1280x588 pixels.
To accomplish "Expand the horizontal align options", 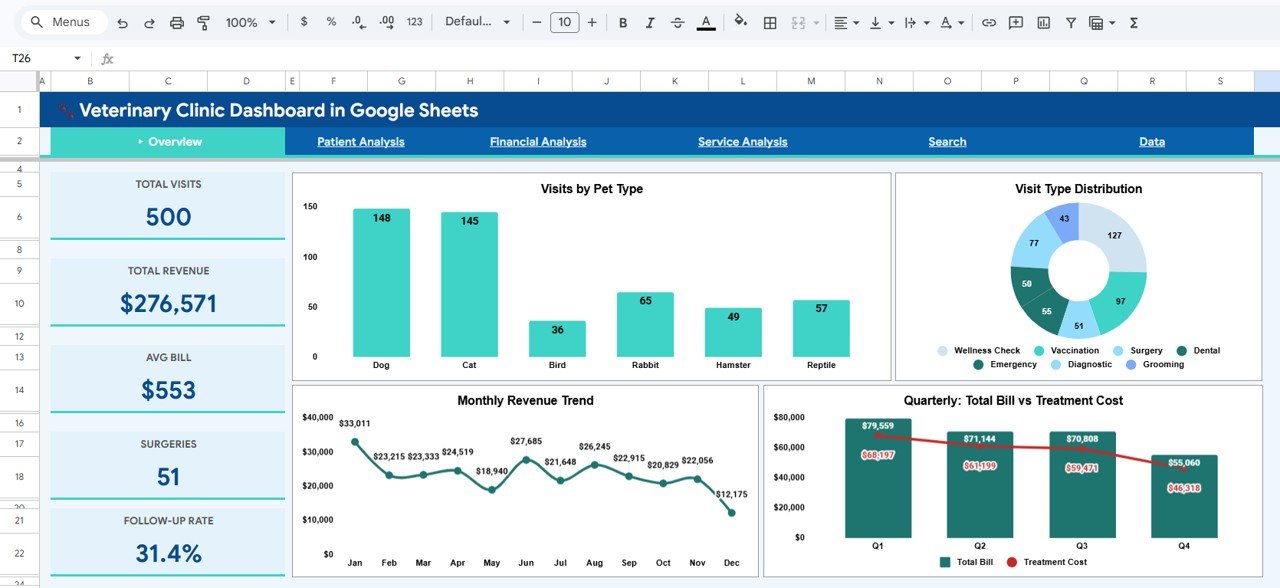I will [856, 22].
